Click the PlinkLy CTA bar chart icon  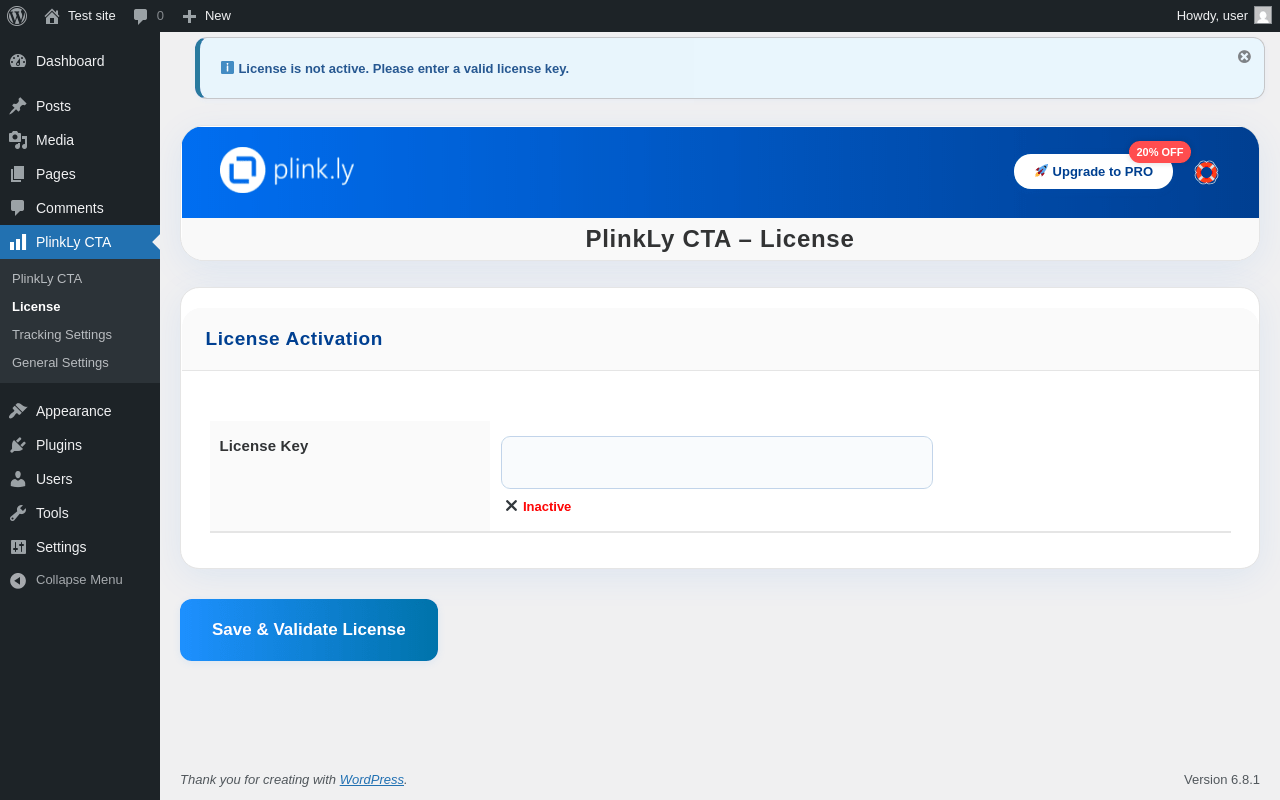[18, 242]
